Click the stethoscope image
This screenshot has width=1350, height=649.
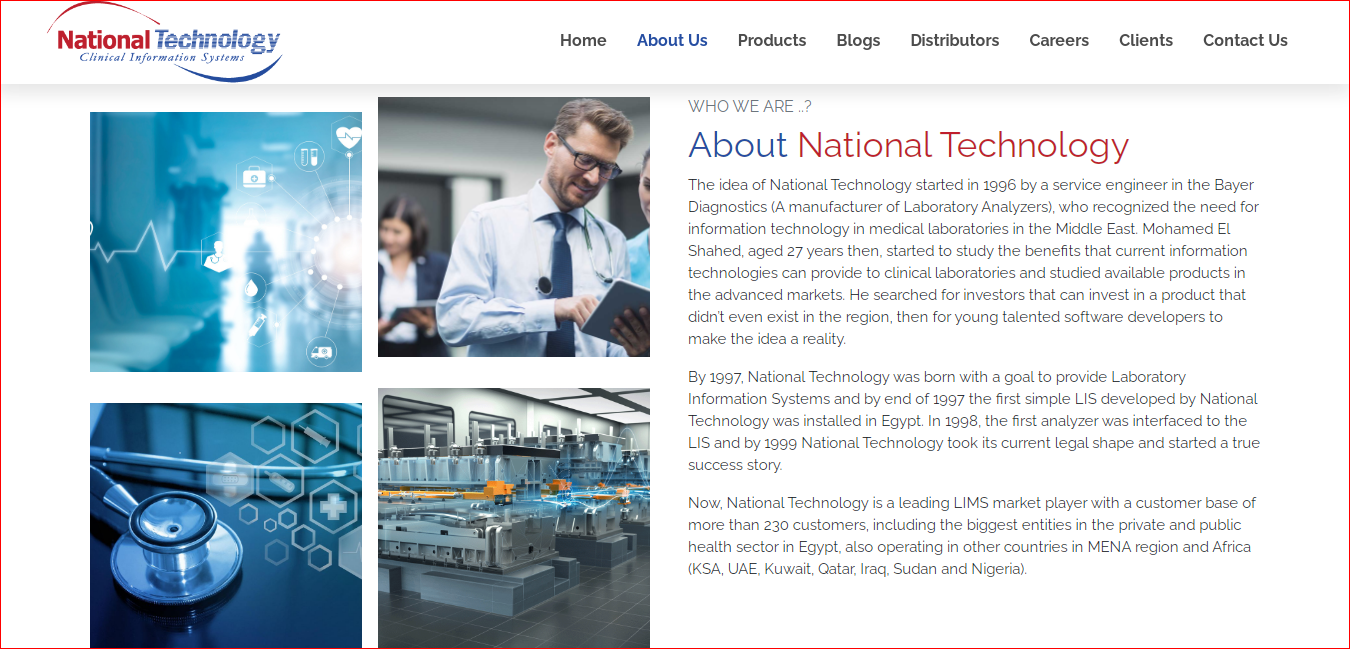226,526
